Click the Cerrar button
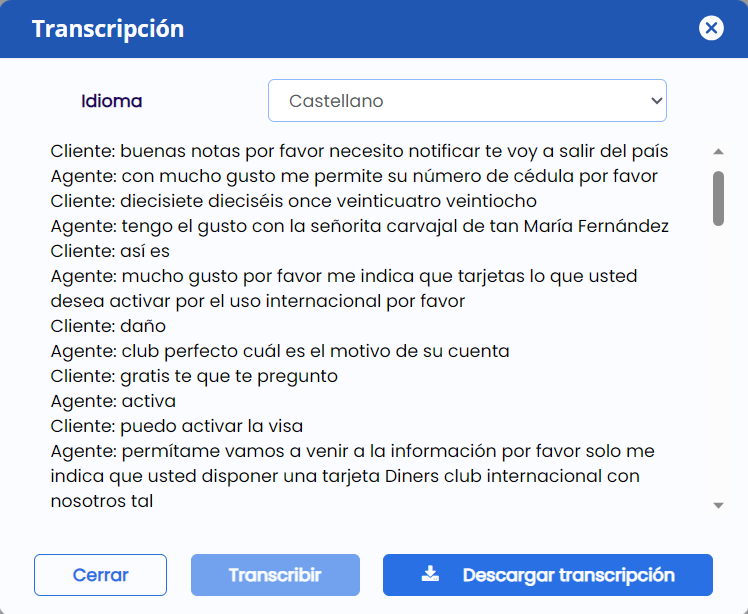The image size is (748, 614). 100,575
